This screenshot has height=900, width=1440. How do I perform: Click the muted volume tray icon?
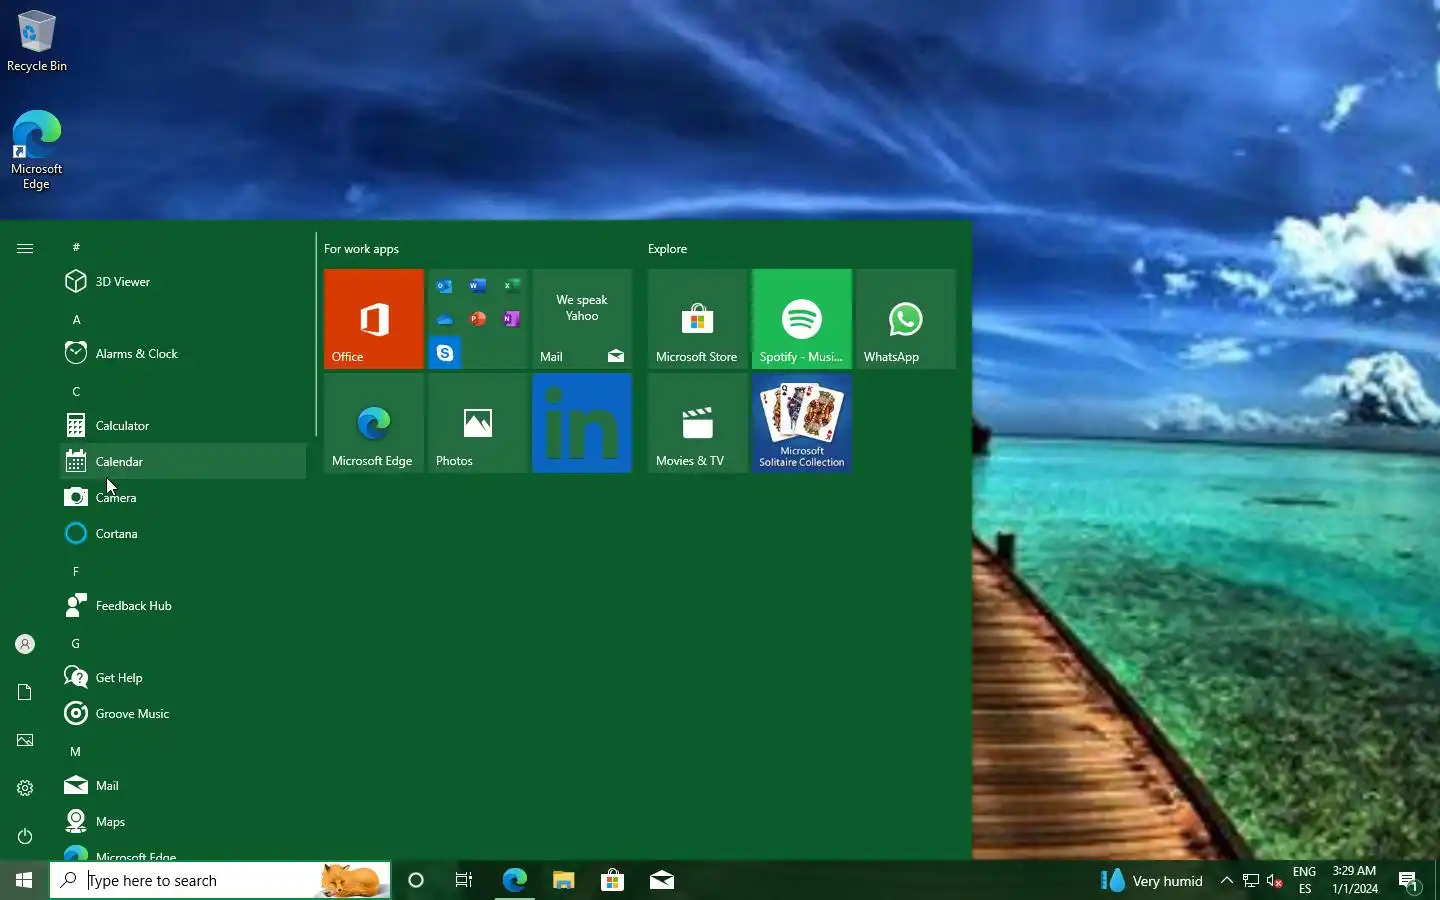click(x=1274, y=880)
